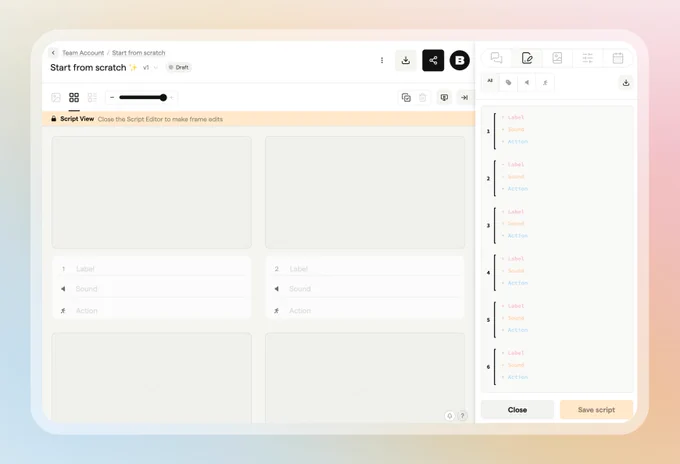Open the Team Account breadcrumb link

click(x=83, y=53)
